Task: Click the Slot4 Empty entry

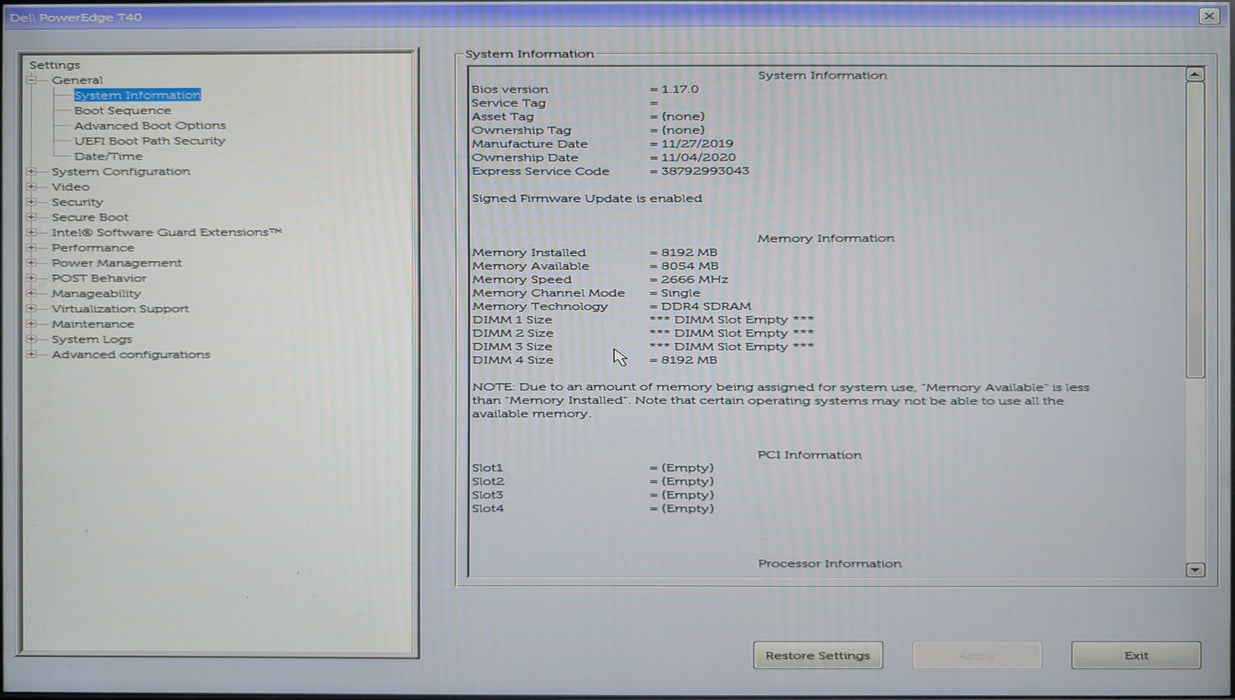Action: pyautogui.click(x=688, y=509)
